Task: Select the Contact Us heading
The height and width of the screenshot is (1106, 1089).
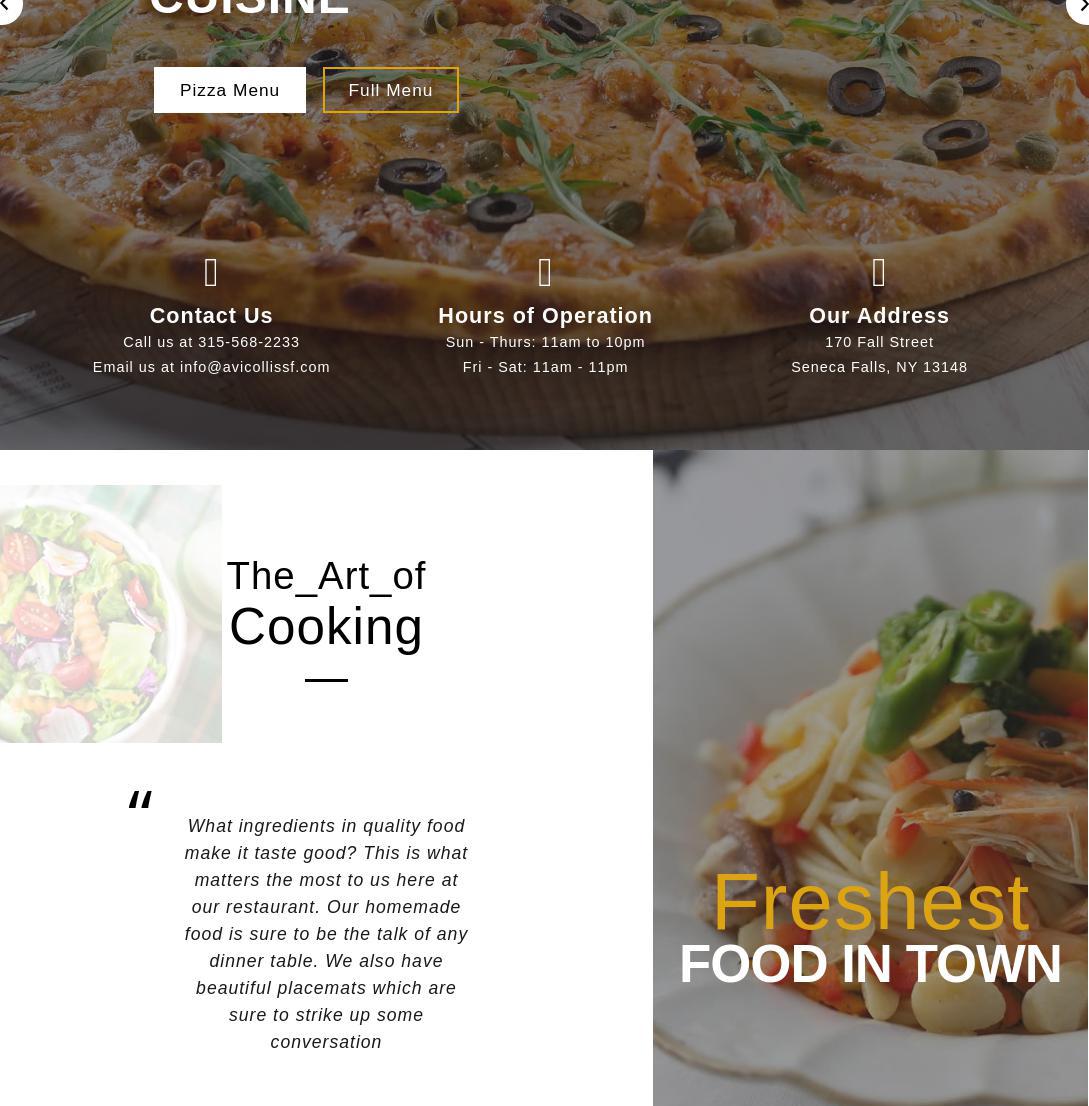Action: [211, 315]
